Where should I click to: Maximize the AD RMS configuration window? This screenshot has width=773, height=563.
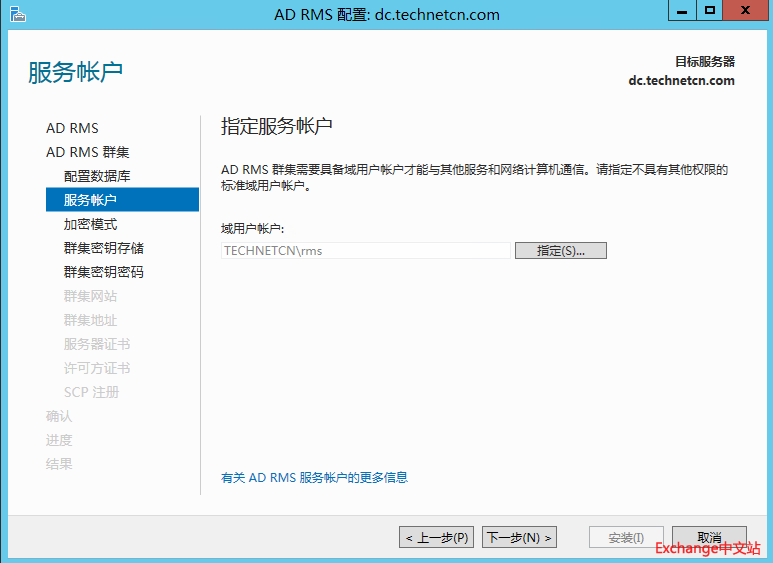pos(710,11)
